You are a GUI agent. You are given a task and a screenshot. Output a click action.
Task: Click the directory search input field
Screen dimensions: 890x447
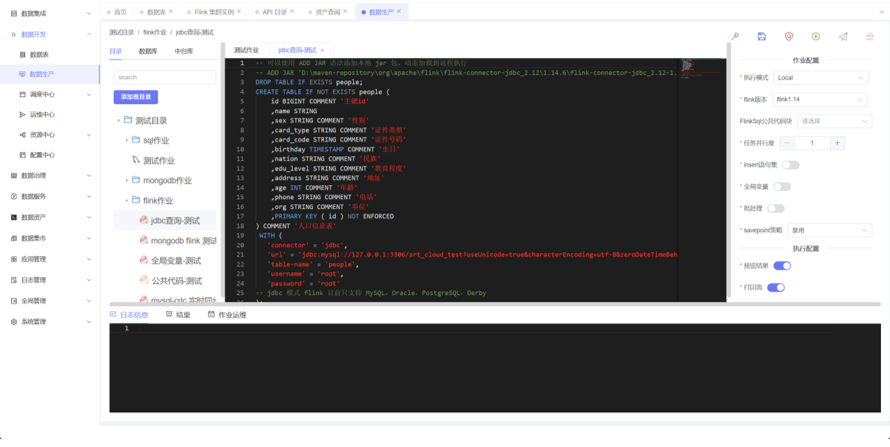pyautogui.click(x=163, y=77)
